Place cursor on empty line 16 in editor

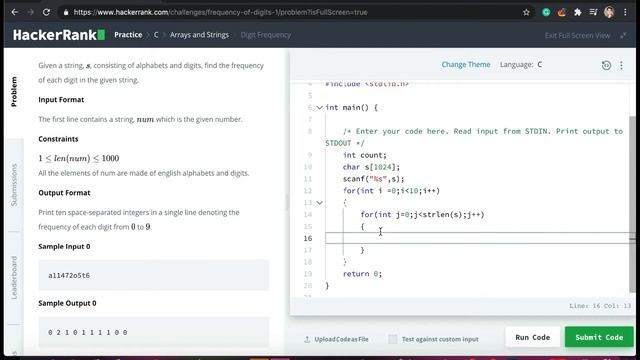pyautogui.click(x=478, y=238)
